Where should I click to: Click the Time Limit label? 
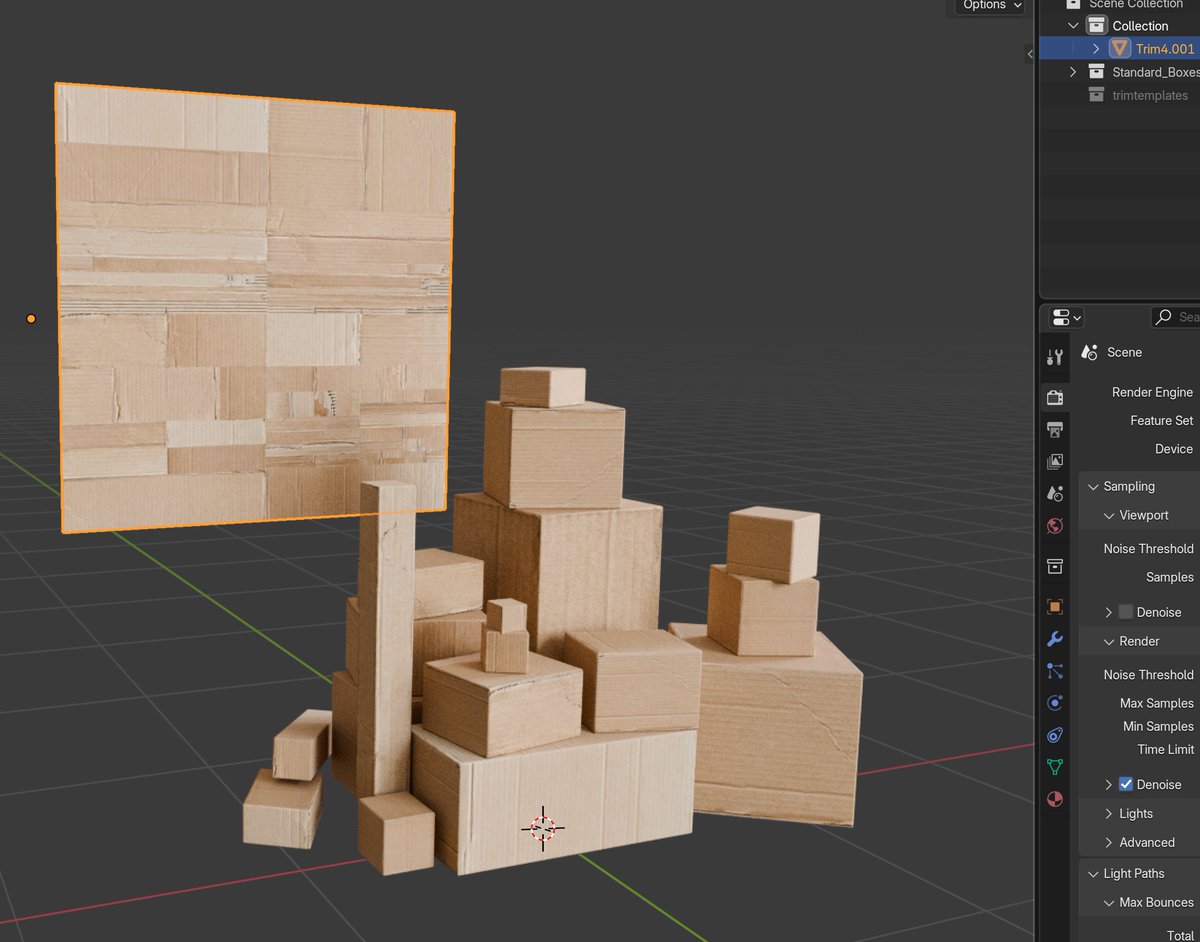tap(1165, 749)
